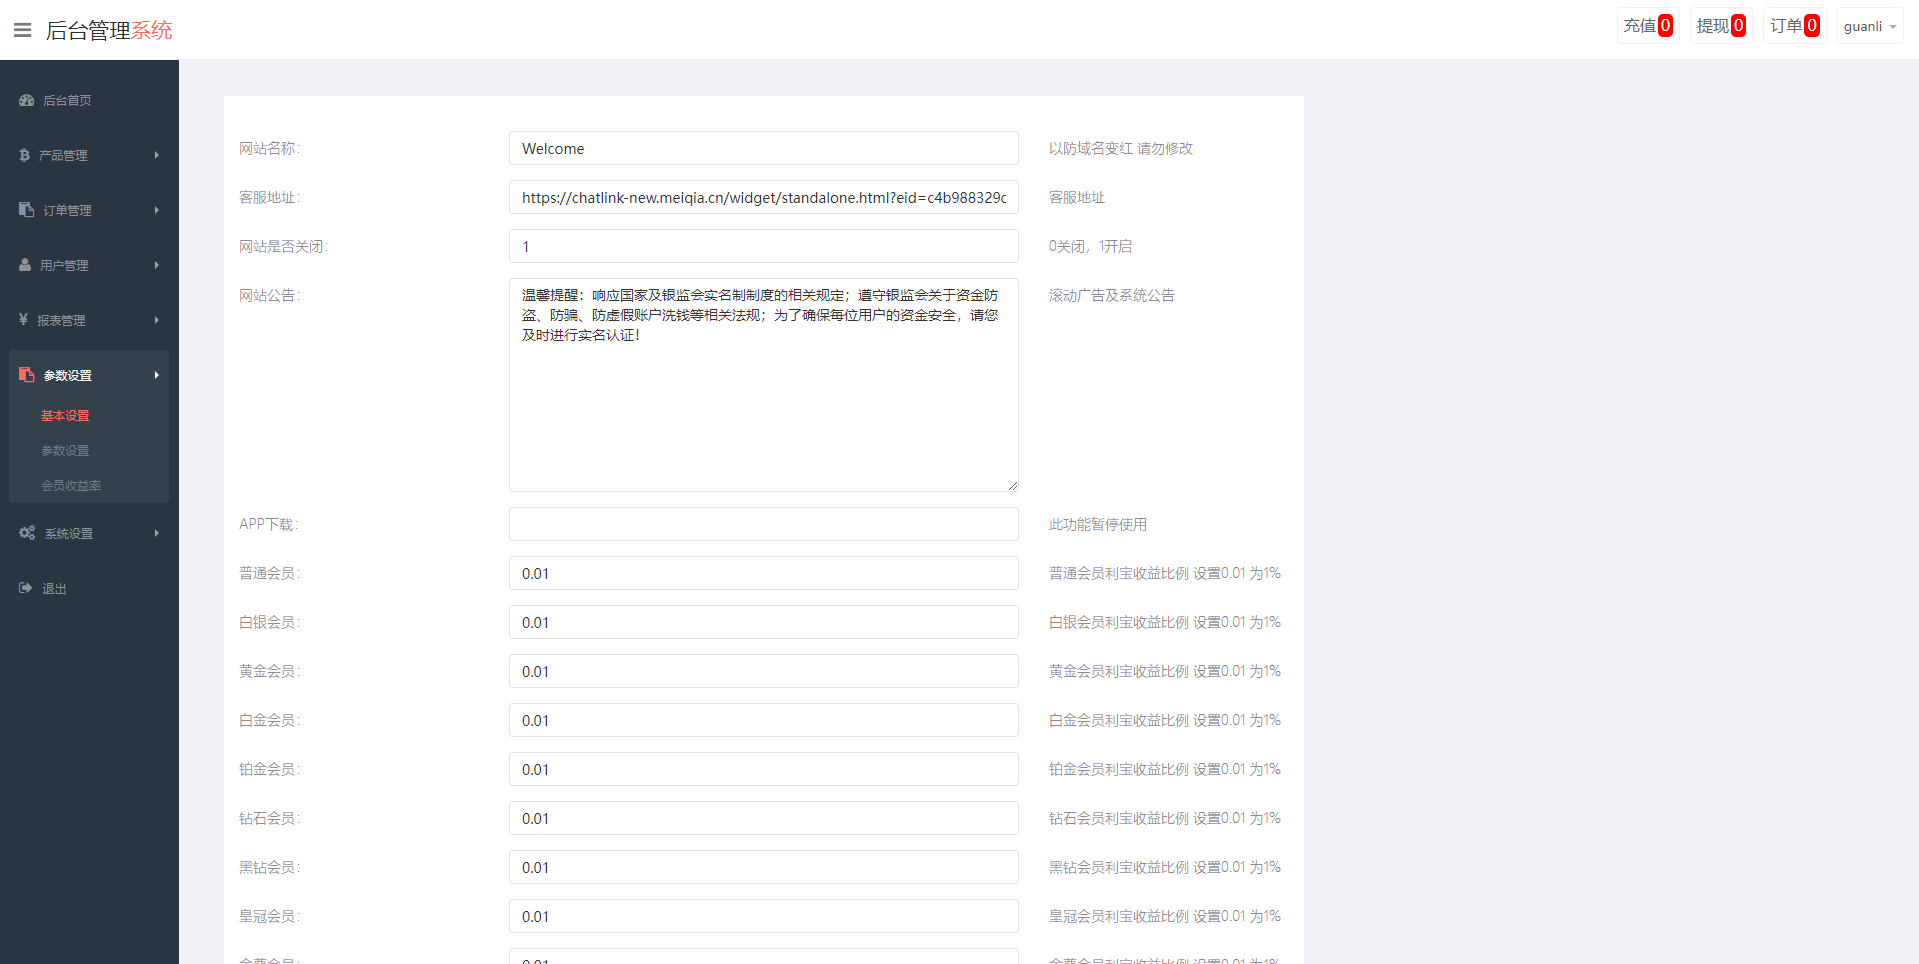Select the 用户管理 user management icon
The width and height of the screenshot is (1919, 964).
25,265
